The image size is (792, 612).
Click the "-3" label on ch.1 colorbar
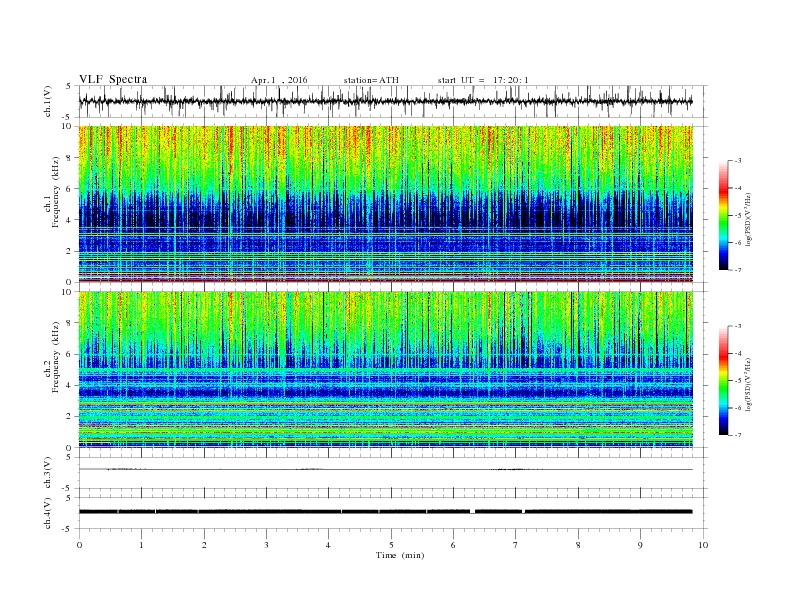pos(737,161)
